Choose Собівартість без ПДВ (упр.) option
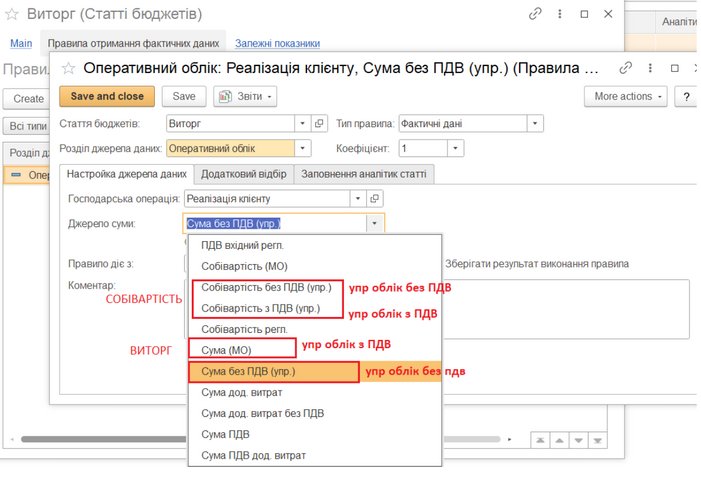Image resolution: width=701 pixels, height=480 pixels. 265,288
